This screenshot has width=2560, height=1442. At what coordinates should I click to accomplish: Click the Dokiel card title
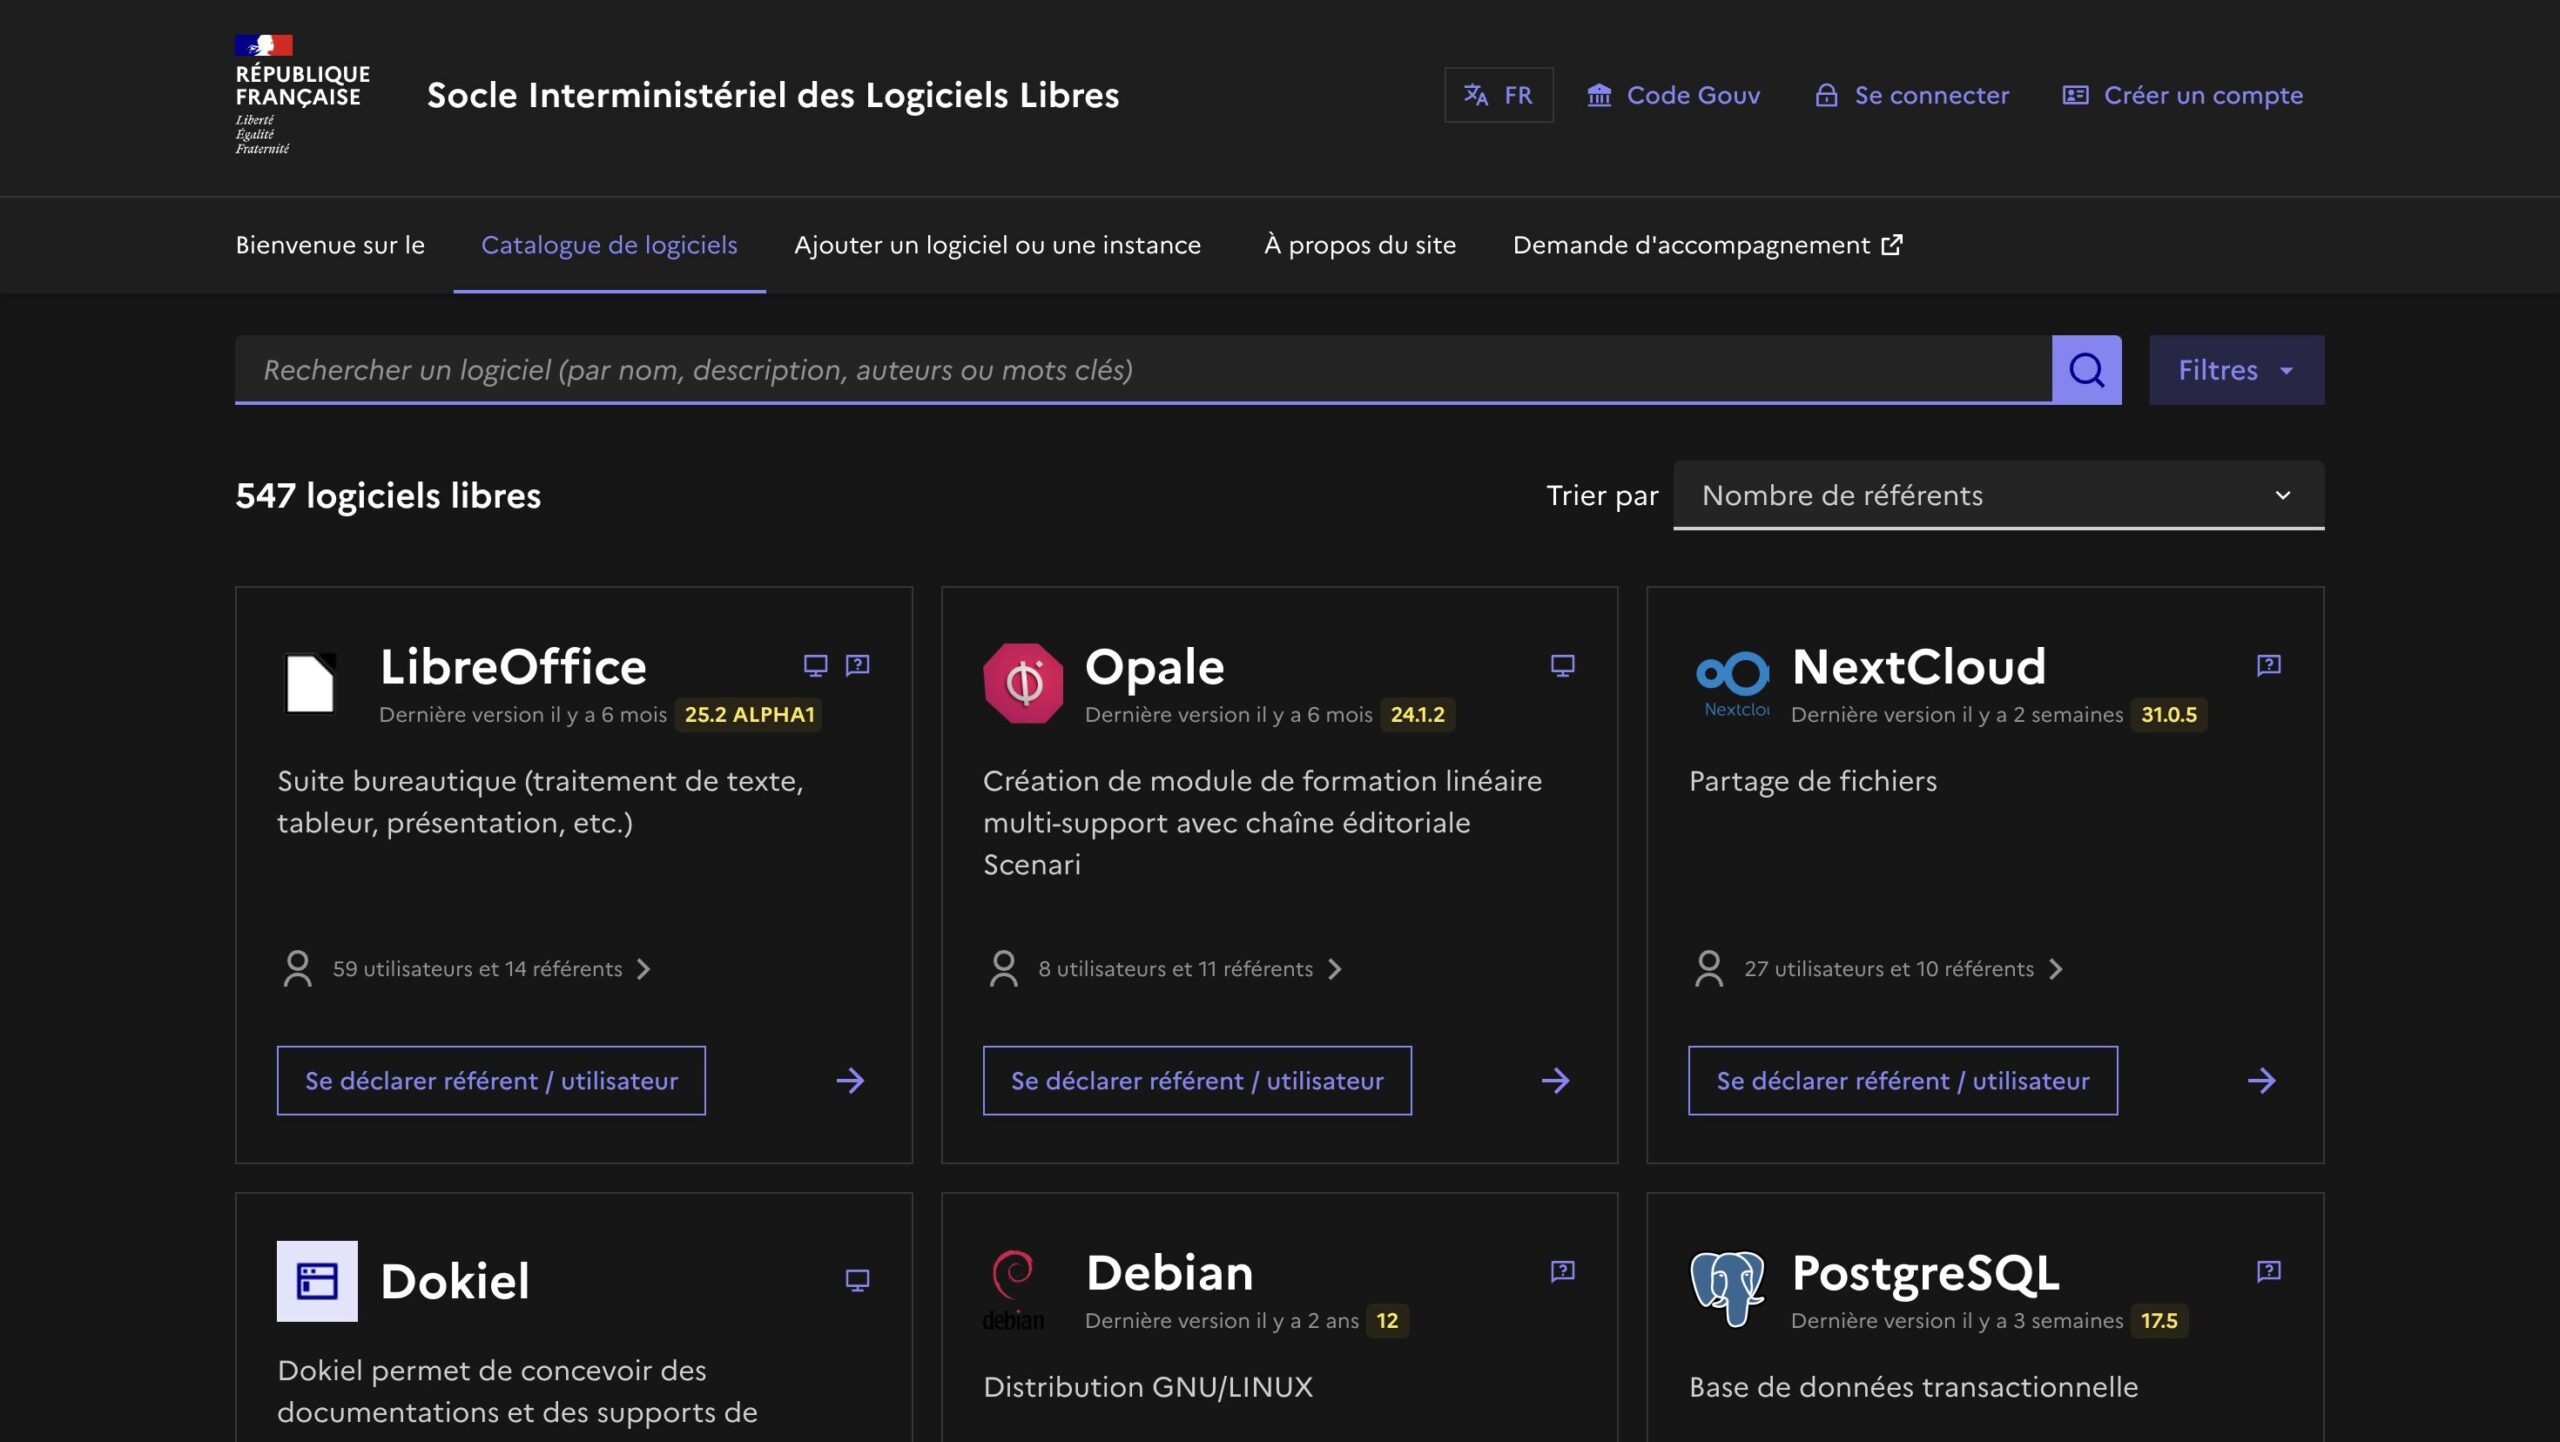[x=455, y=1281]
